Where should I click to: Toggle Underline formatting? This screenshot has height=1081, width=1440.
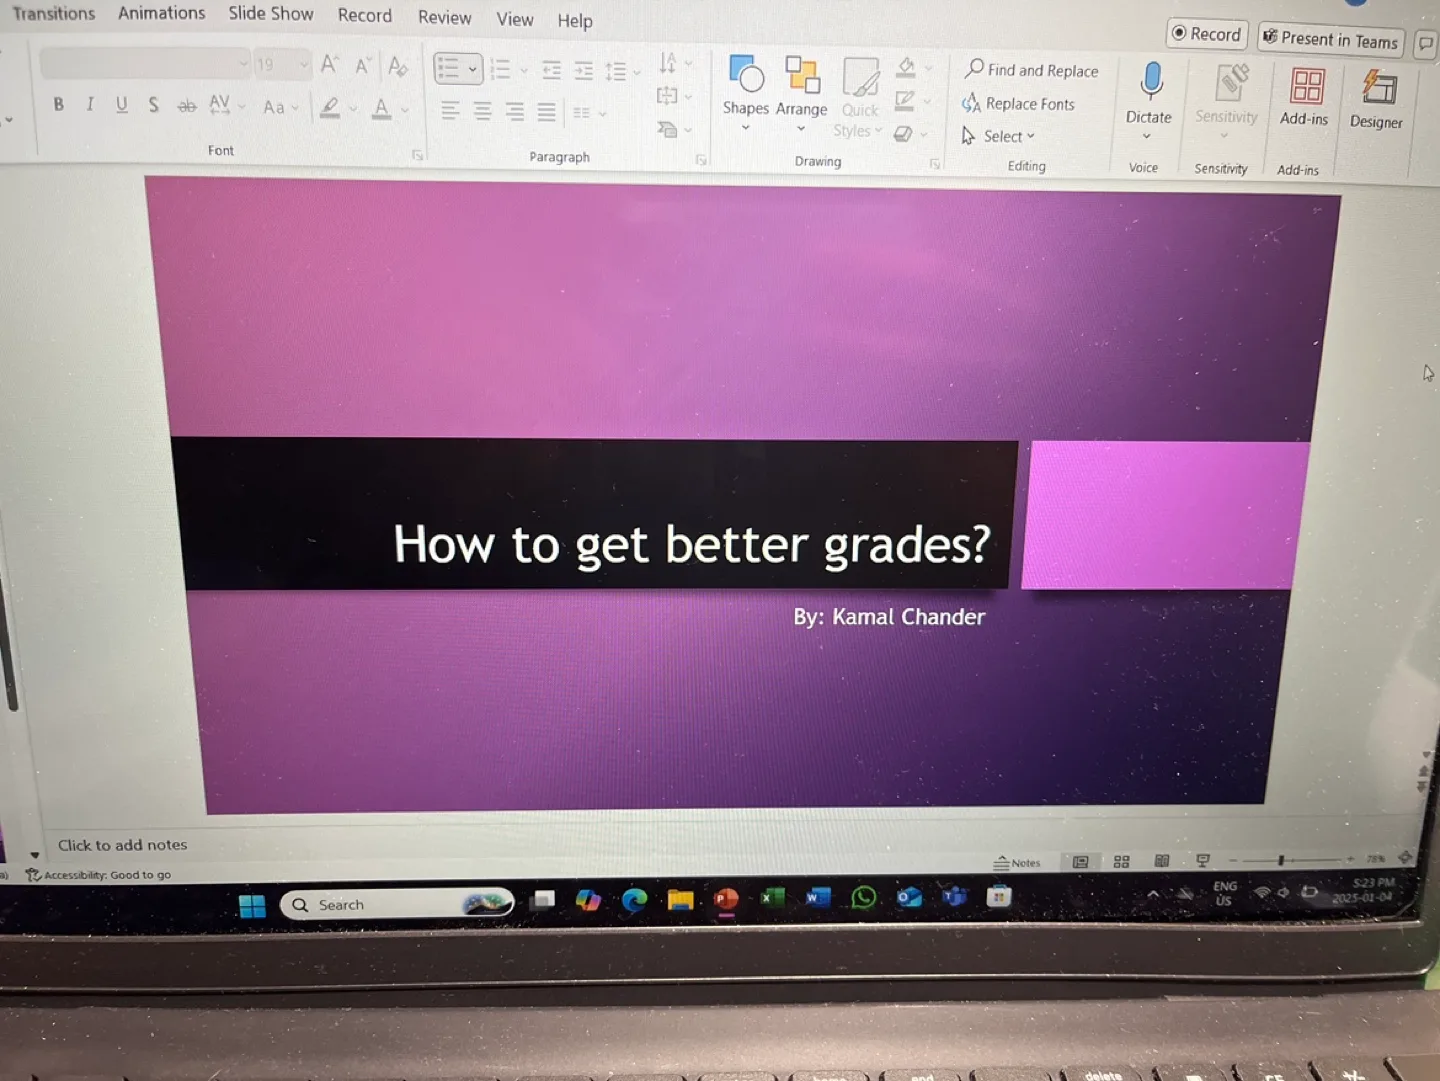[x=121, y=104]
